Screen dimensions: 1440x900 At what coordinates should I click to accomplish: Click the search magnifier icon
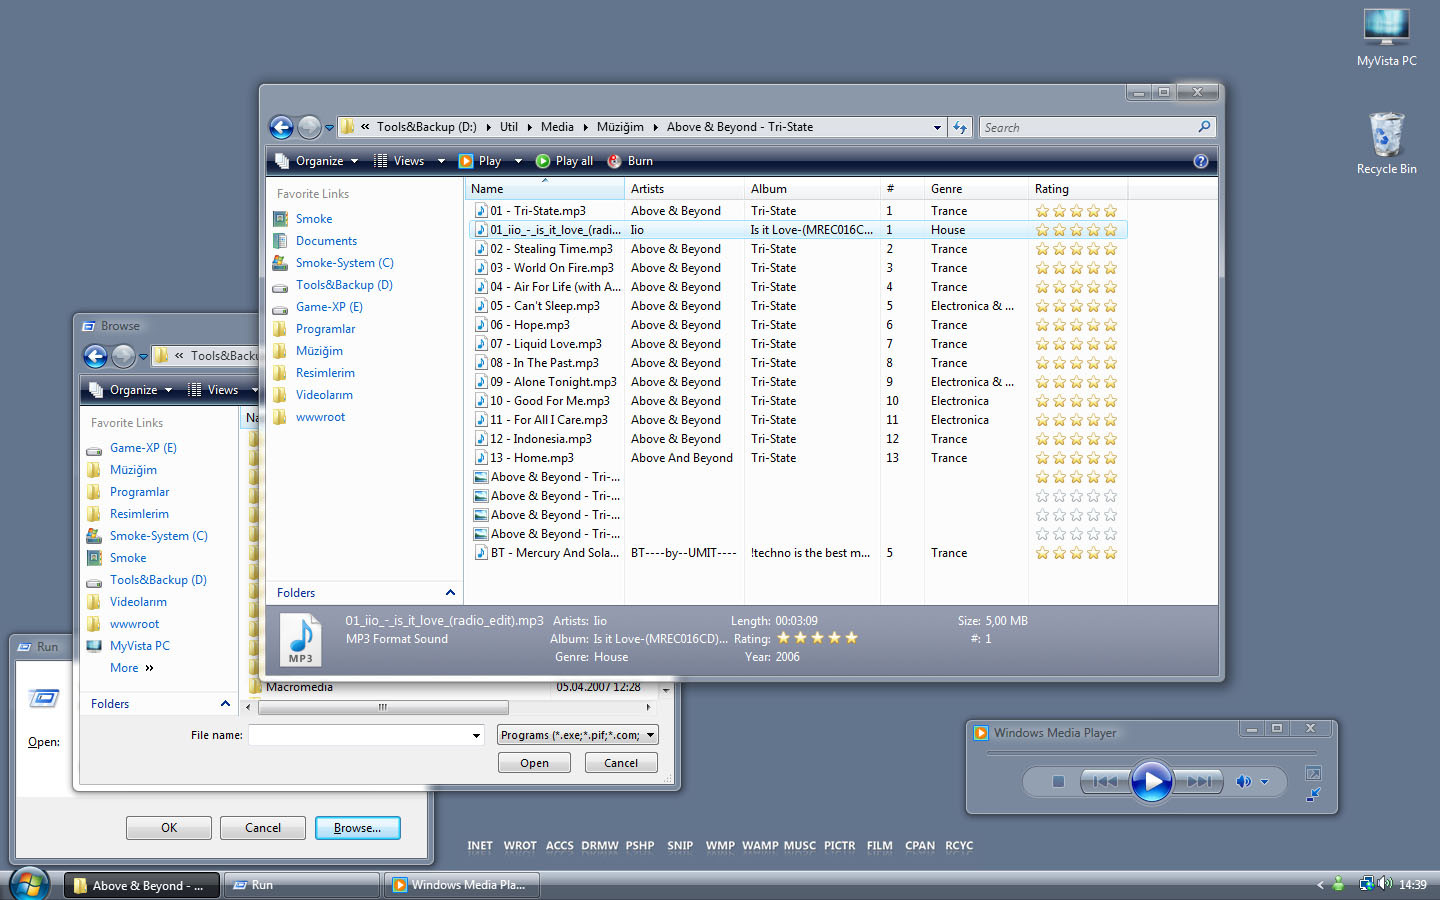tap(1204, 127)
